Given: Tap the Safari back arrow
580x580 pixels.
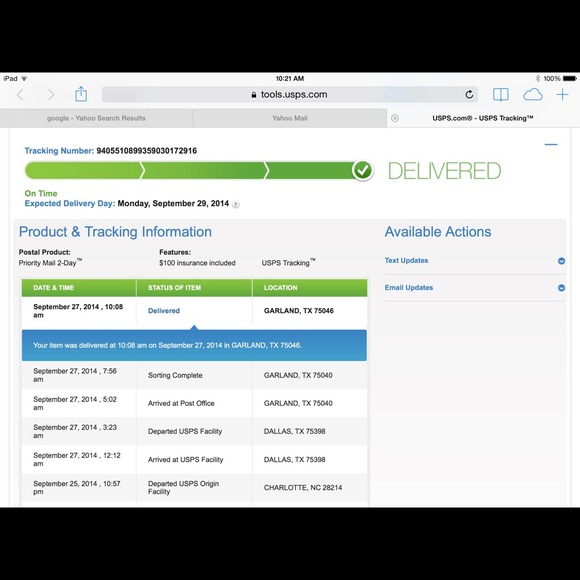Looking at the screenshot, I should tap(20, 95).
